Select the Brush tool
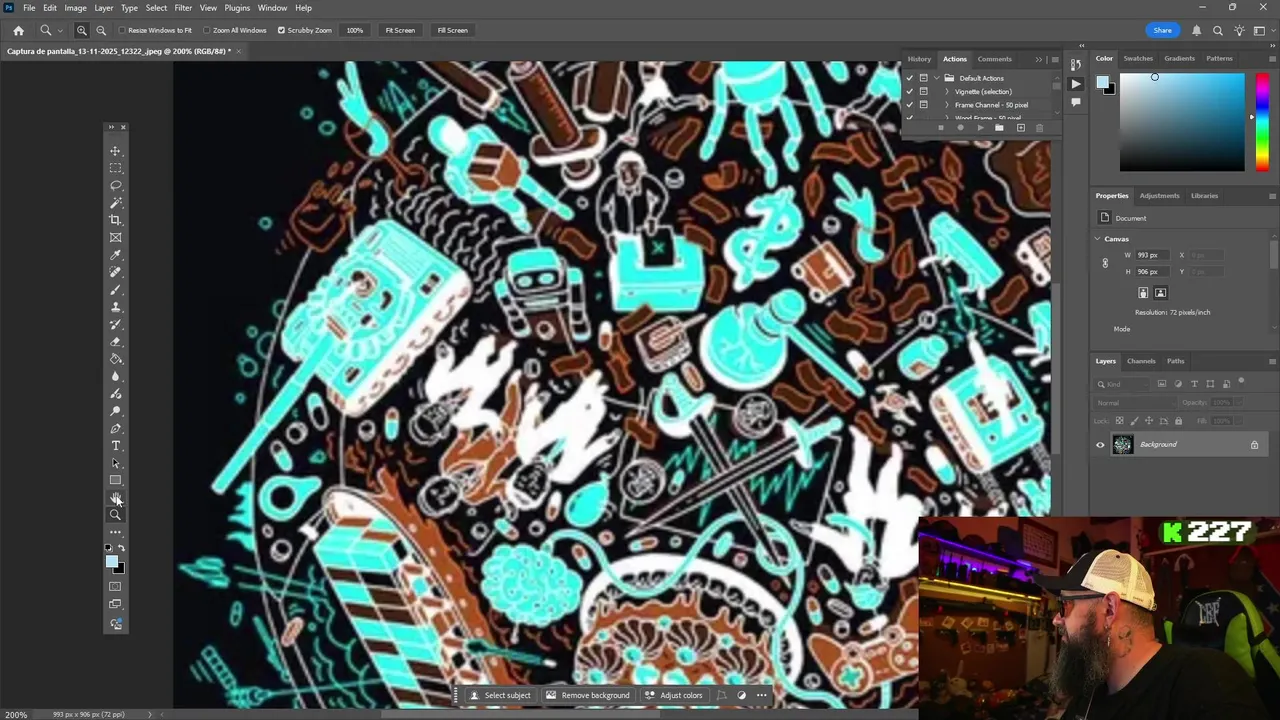 pyautogui.click(x=115, y=289)
